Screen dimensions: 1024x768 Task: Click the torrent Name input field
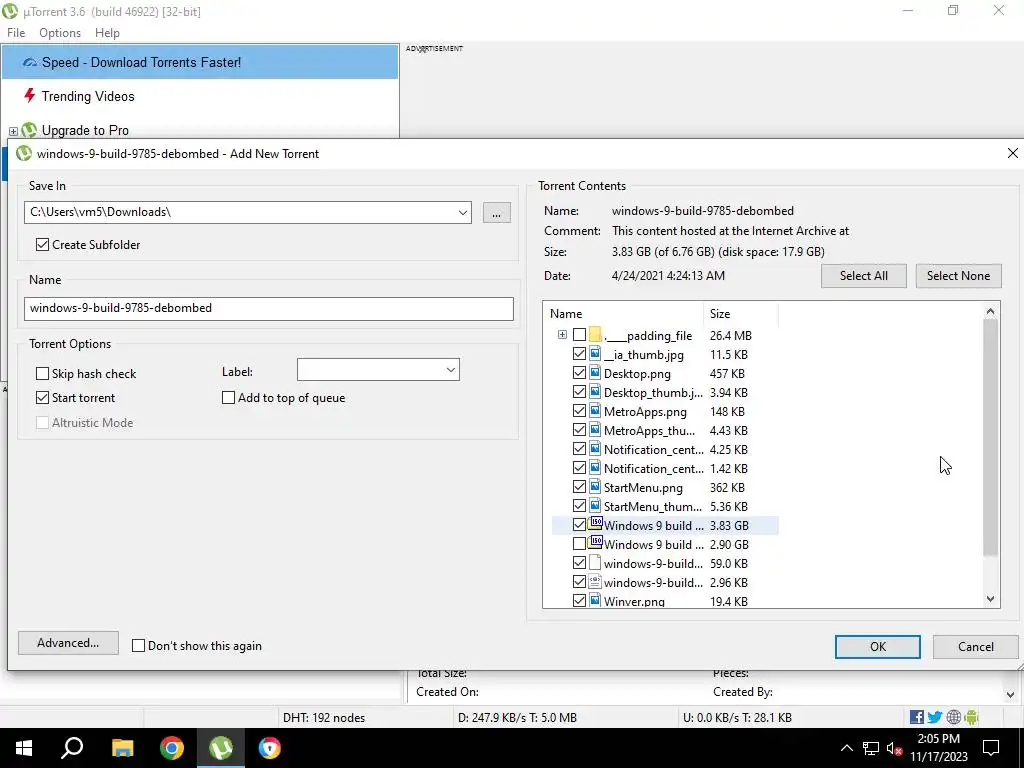(x=268, y=308)
